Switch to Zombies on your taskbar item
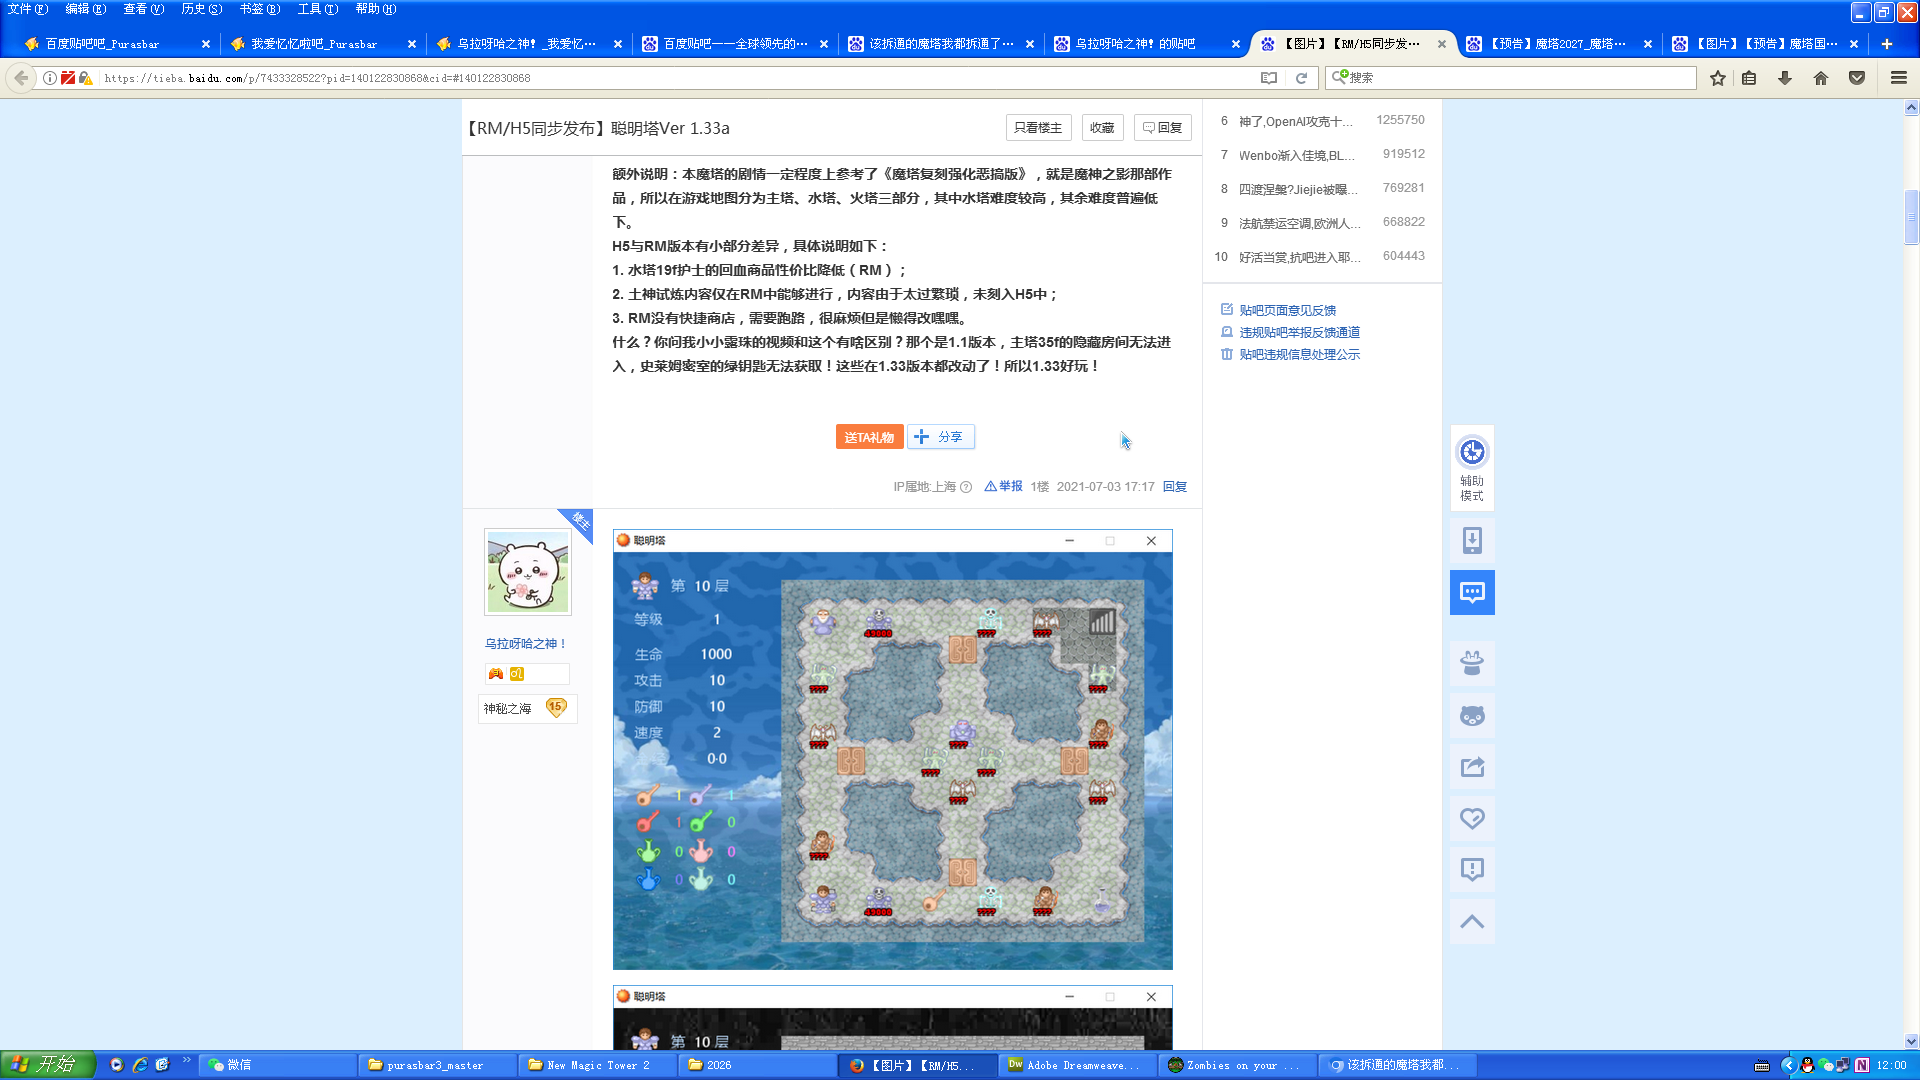The width and height of the screenshot is (1920, 1080). [1238, 1065]
